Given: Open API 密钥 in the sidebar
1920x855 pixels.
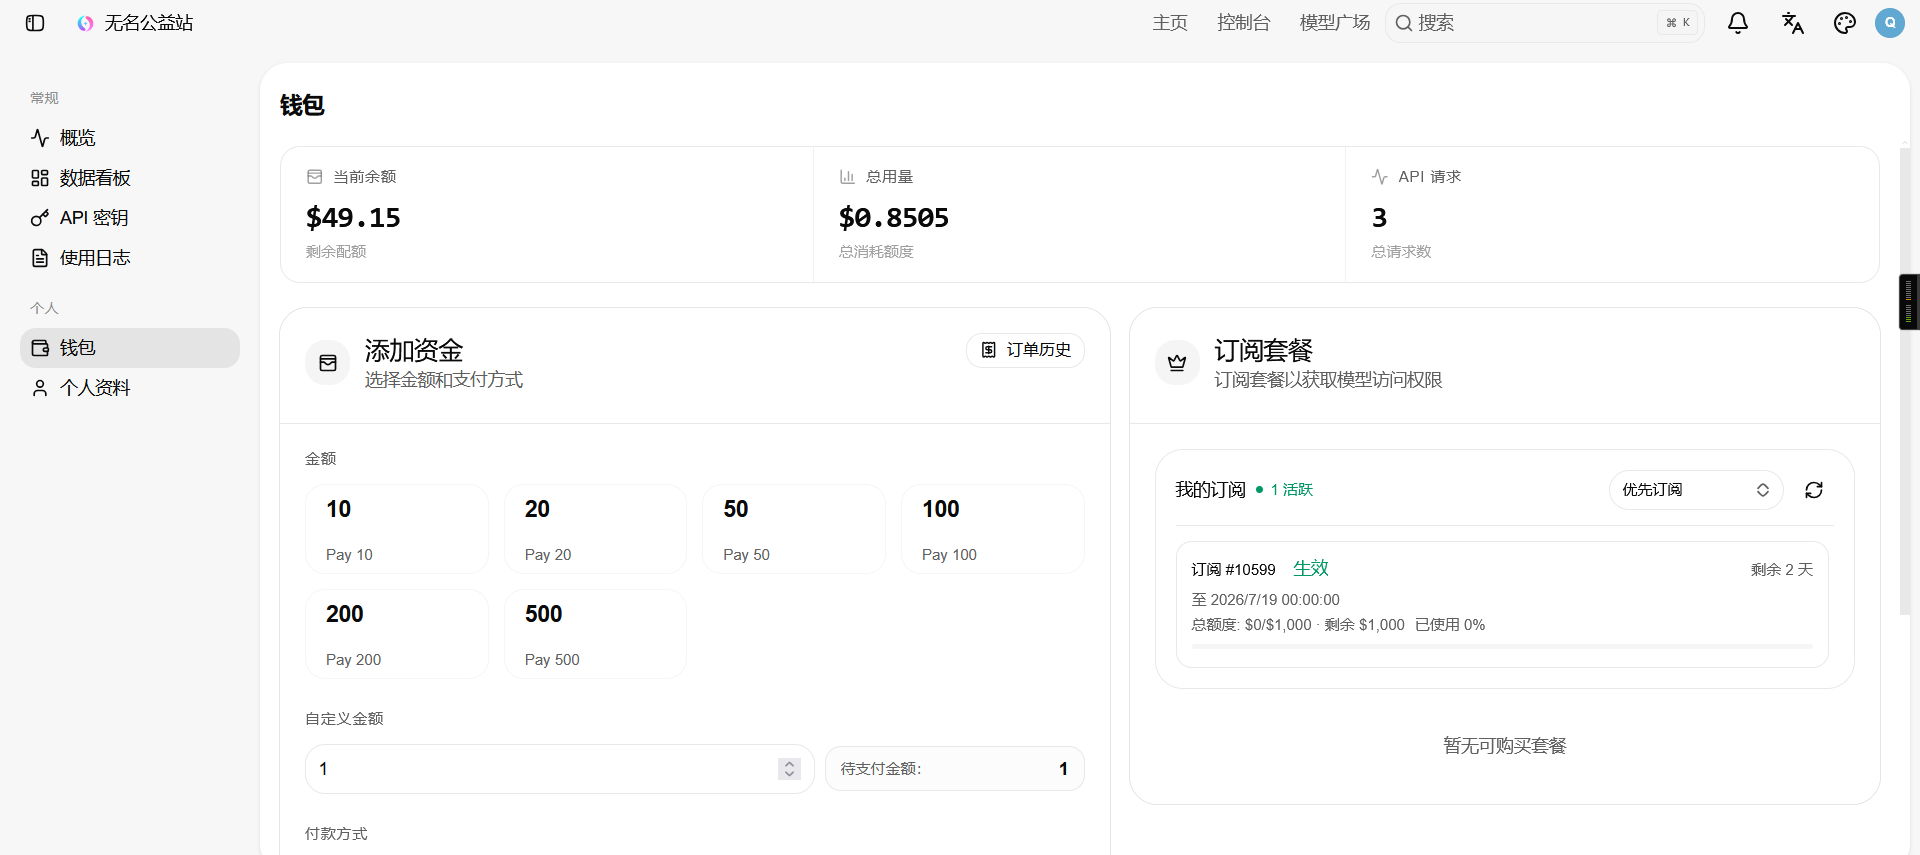Looking at the screenshot, I should click(130, 218).
